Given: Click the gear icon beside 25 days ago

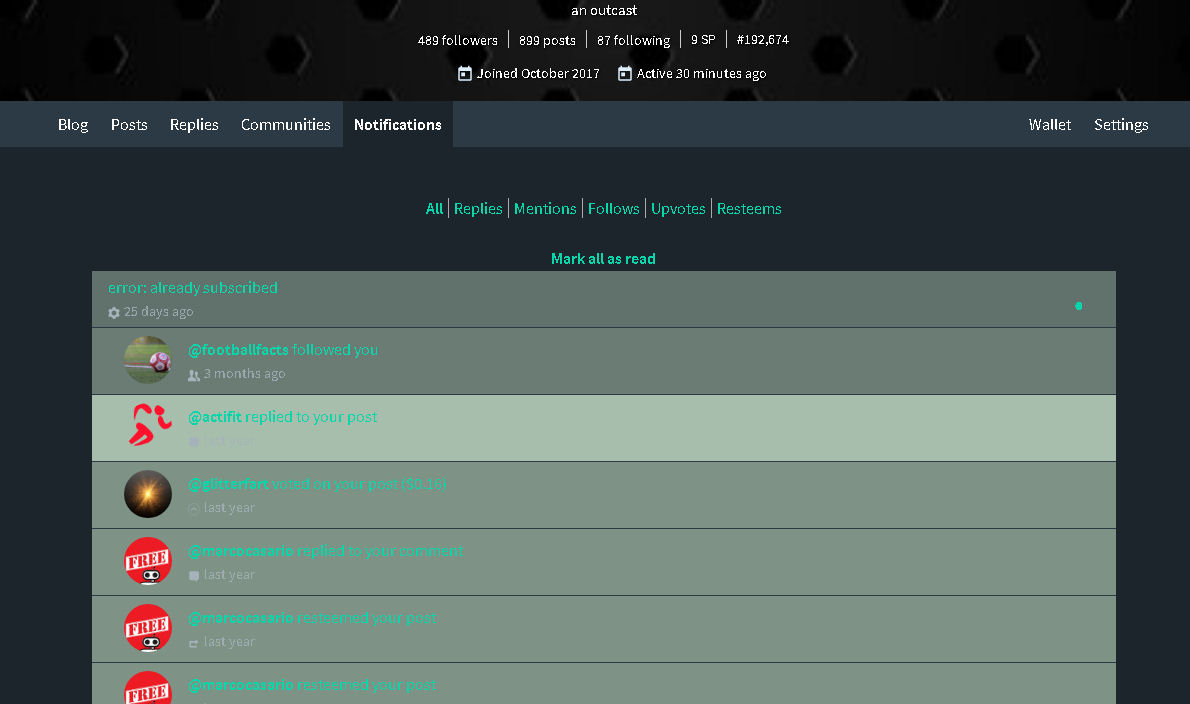Looking at the screenshot, I should click(x=114, y=313).
